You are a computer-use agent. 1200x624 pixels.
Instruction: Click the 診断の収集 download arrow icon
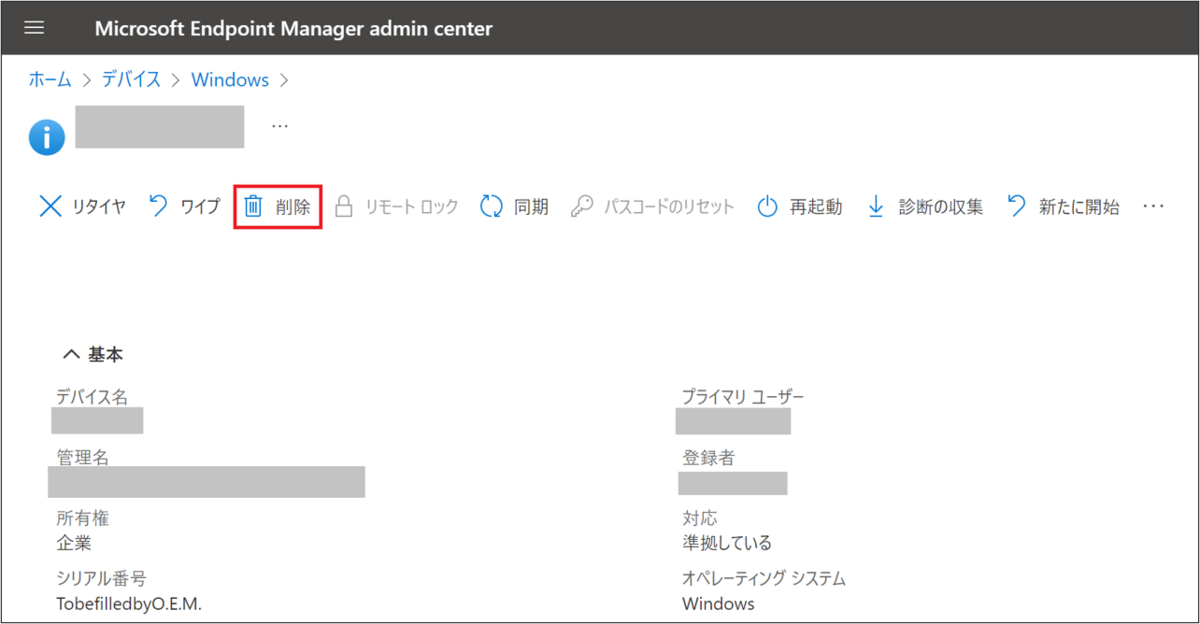[x=876, y=207]
